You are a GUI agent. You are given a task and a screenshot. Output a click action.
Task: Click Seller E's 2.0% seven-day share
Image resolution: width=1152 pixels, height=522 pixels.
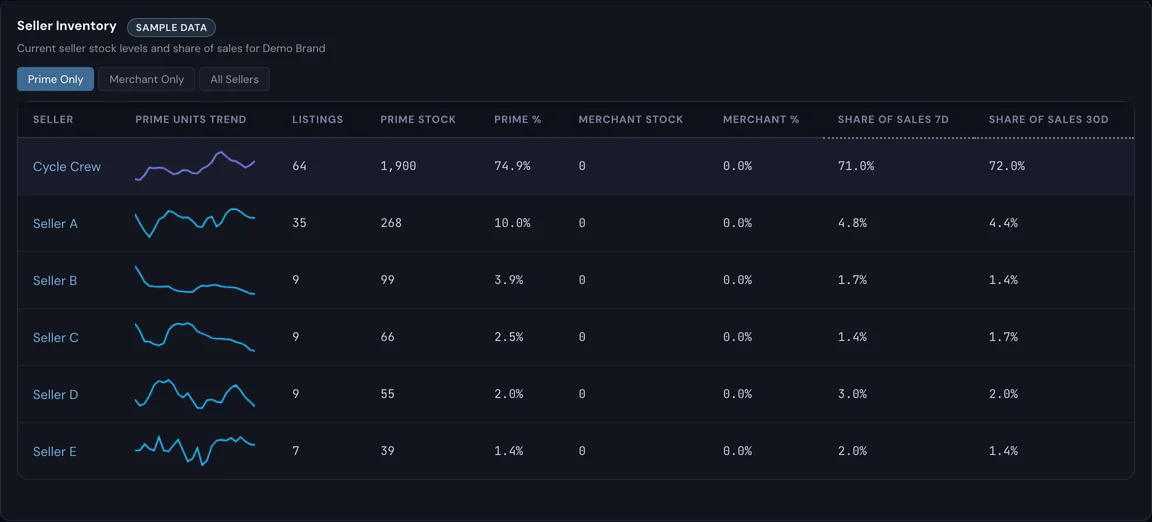pyautogui.click(x=852, y=451)
